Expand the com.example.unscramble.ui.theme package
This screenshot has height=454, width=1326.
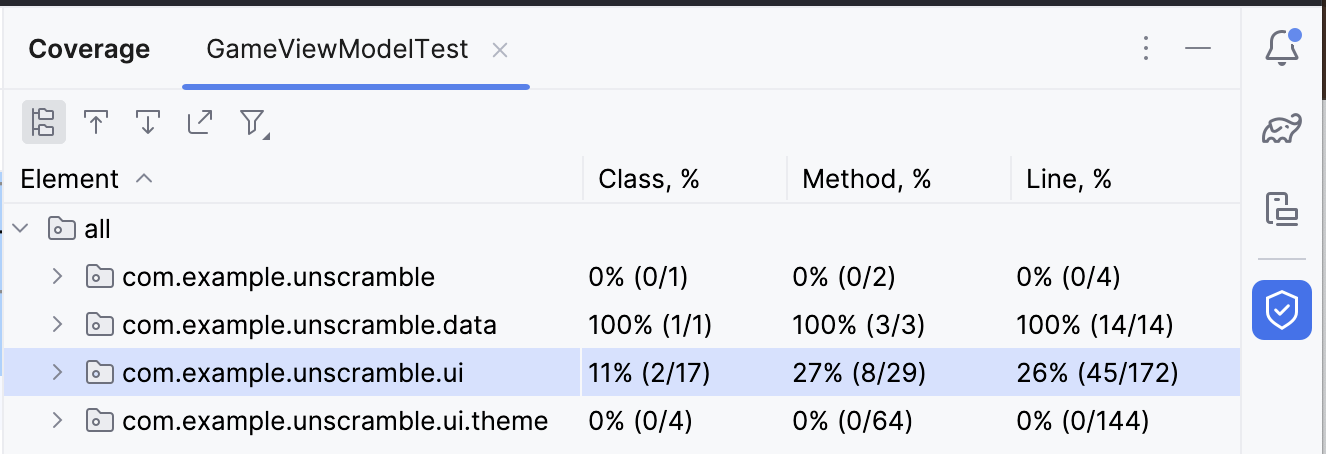[57, 421]
